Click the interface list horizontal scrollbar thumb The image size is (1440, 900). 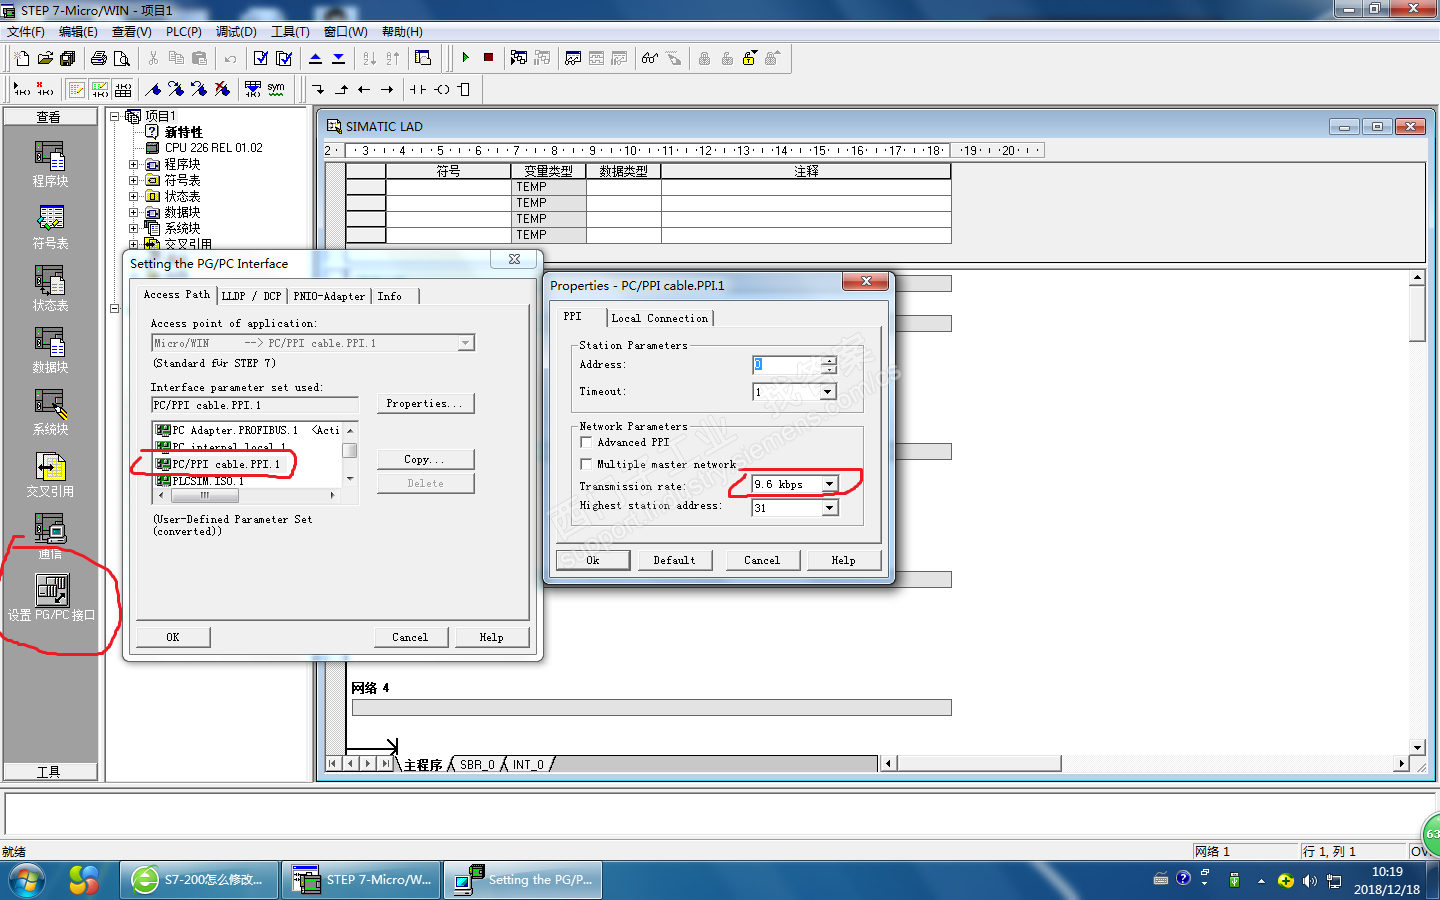coord(205,495)
